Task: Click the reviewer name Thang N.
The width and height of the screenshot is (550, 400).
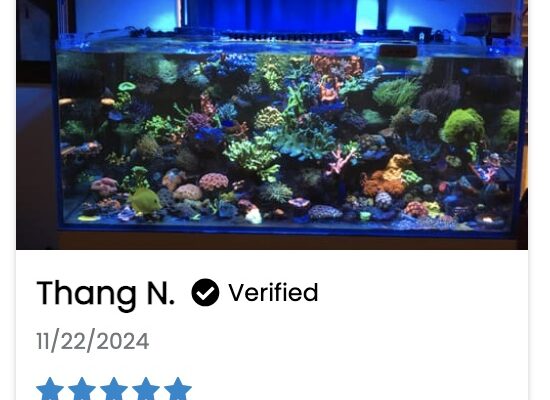Action: pos(105,293)
